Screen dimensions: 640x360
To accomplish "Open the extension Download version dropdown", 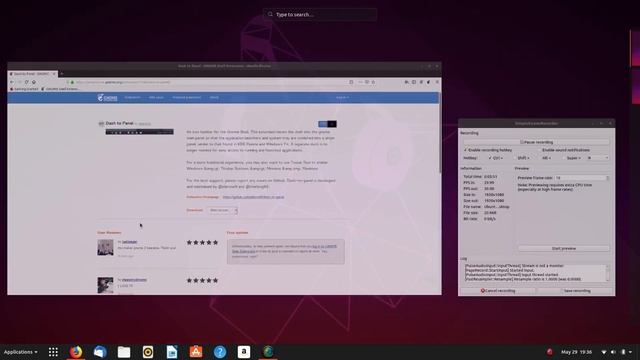I will coord(223,211).
